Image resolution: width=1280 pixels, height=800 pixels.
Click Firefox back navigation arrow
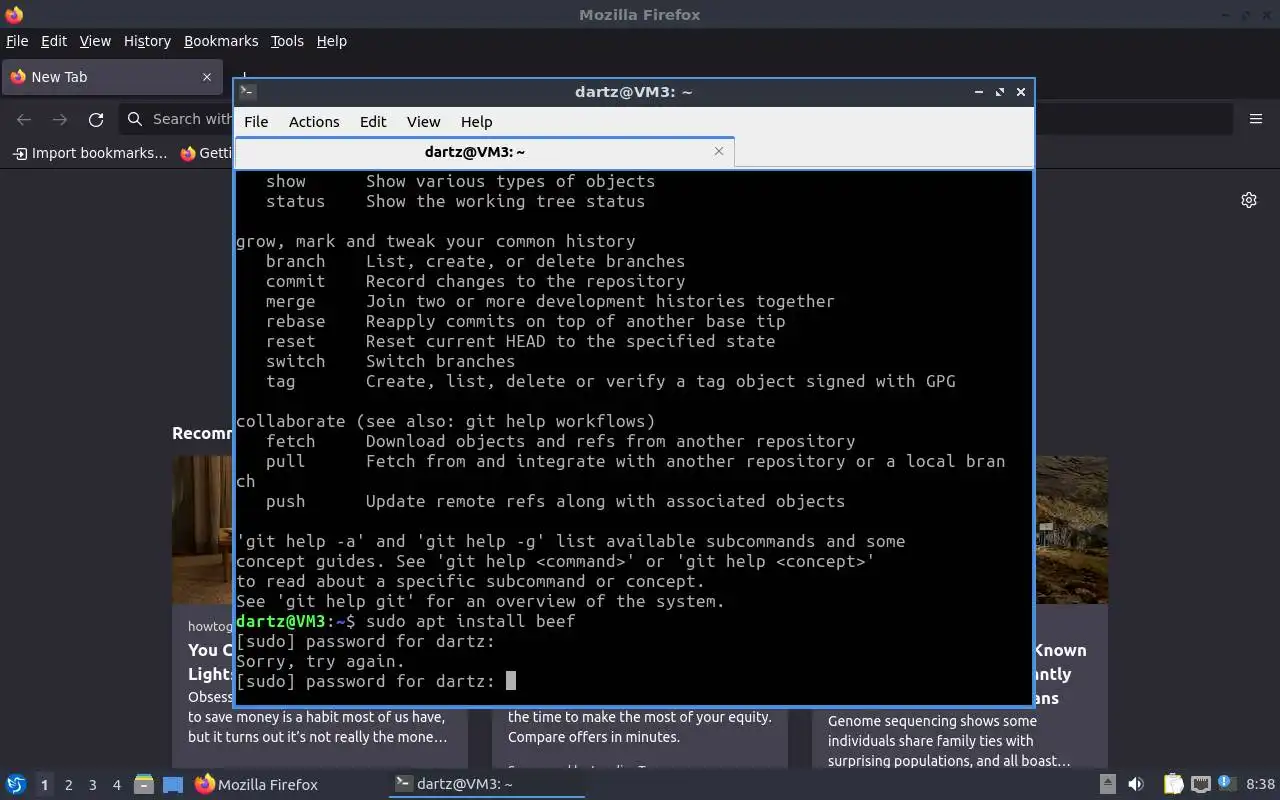point(24,119)
